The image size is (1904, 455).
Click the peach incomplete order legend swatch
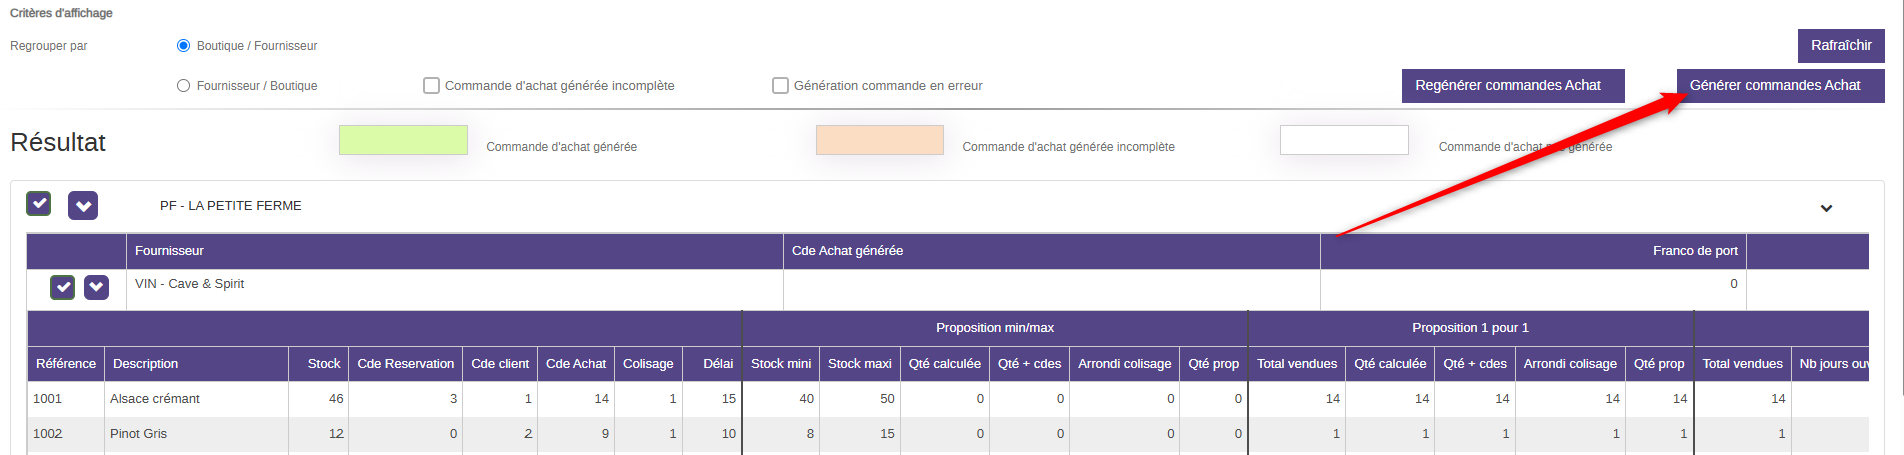[x=879, y=140]
